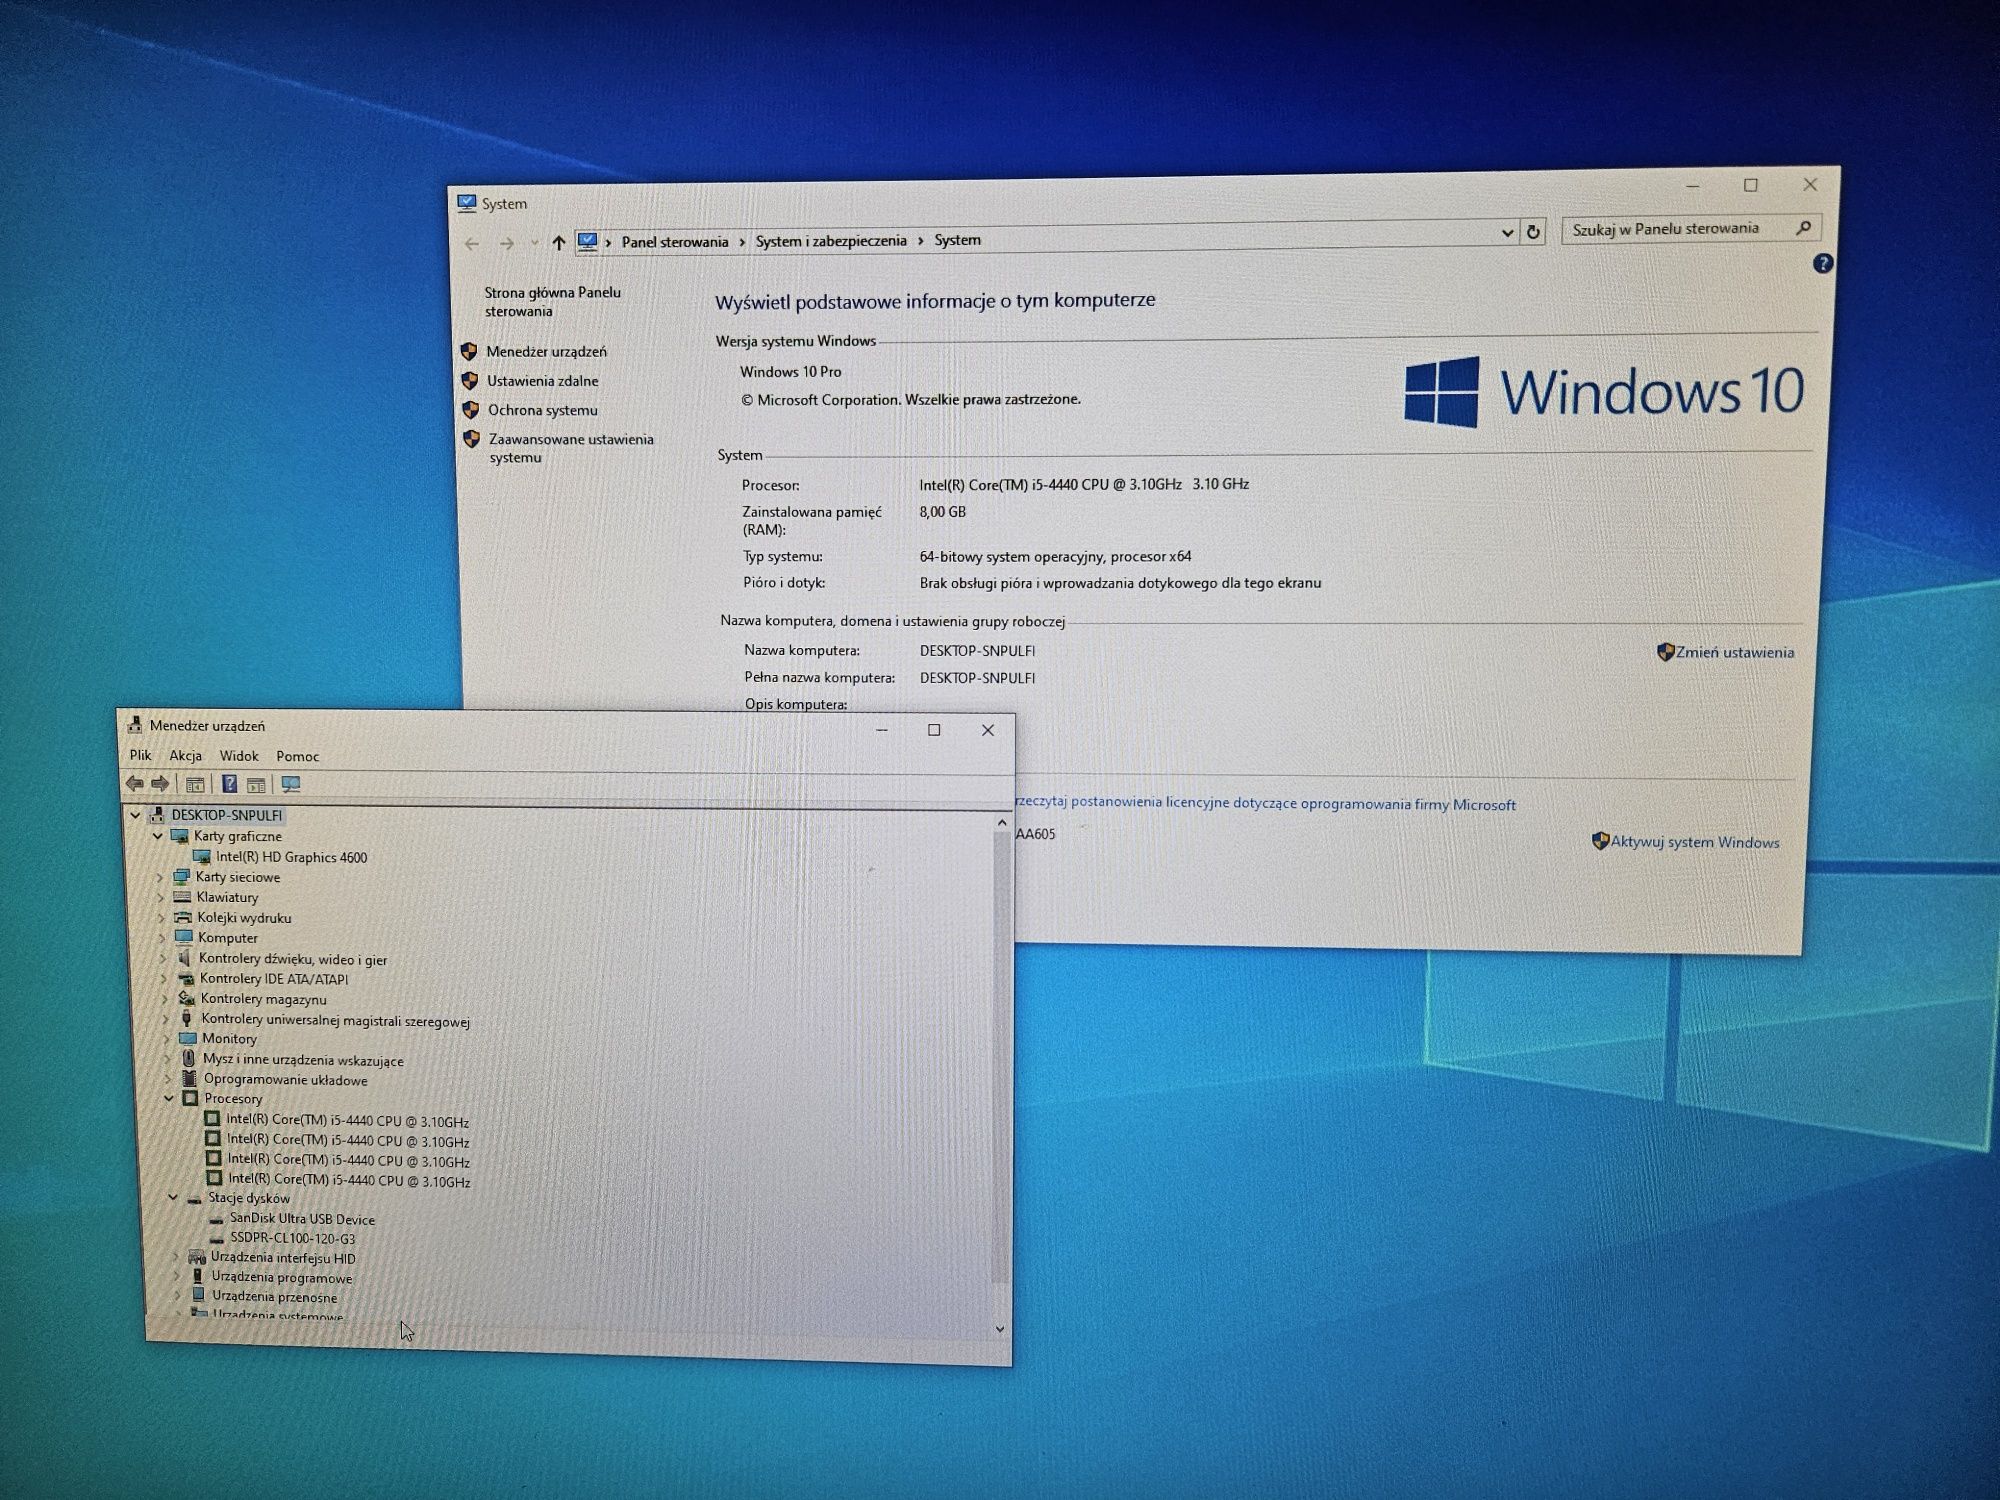The image size is (2000, 1500).
Task: Expand the Klawiatury category
Action: point(160,897)
